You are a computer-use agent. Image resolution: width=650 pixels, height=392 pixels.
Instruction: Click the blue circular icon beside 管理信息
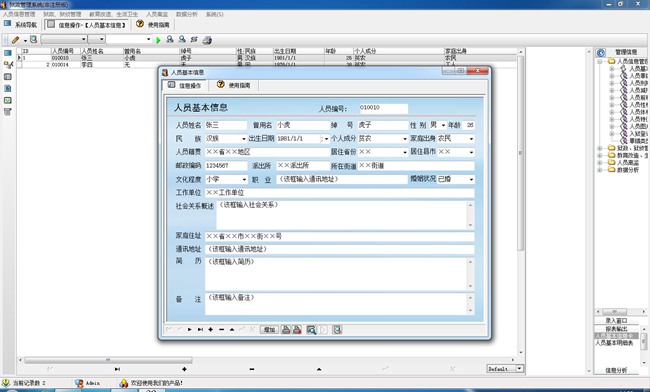click(x=601, y=52)
